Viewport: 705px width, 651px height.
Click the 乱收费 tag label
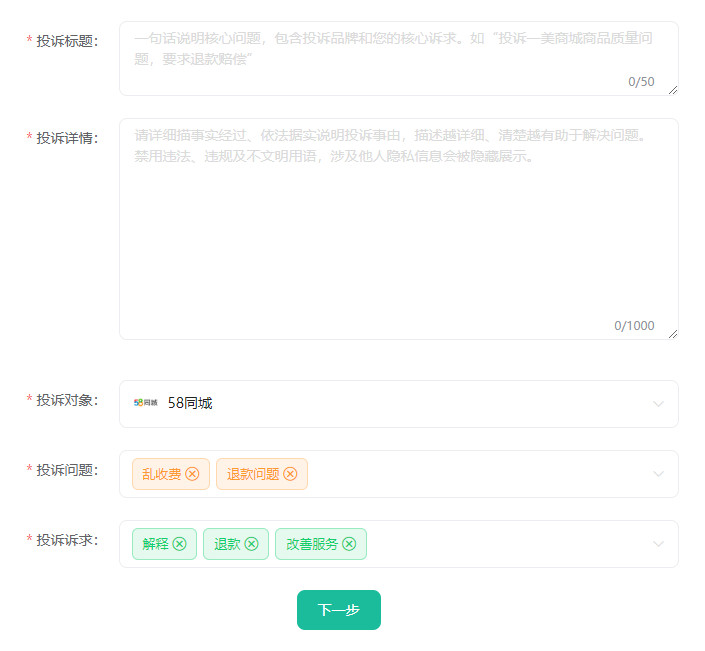pyautogui.click(x=161, y=474)
